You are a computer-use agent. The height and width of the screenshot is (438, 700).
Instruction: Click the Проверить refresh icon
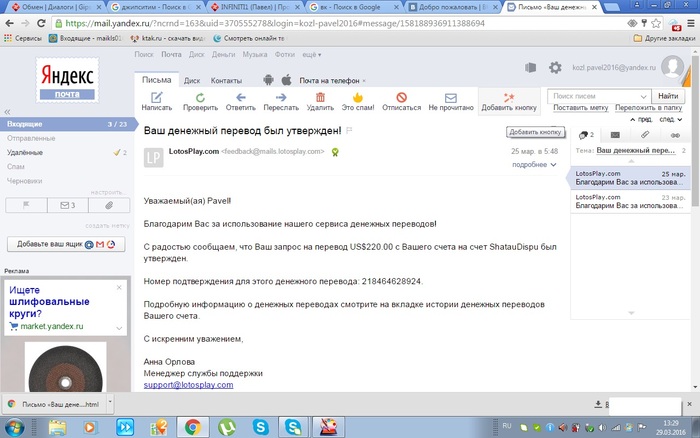click(x=200, y=97)
